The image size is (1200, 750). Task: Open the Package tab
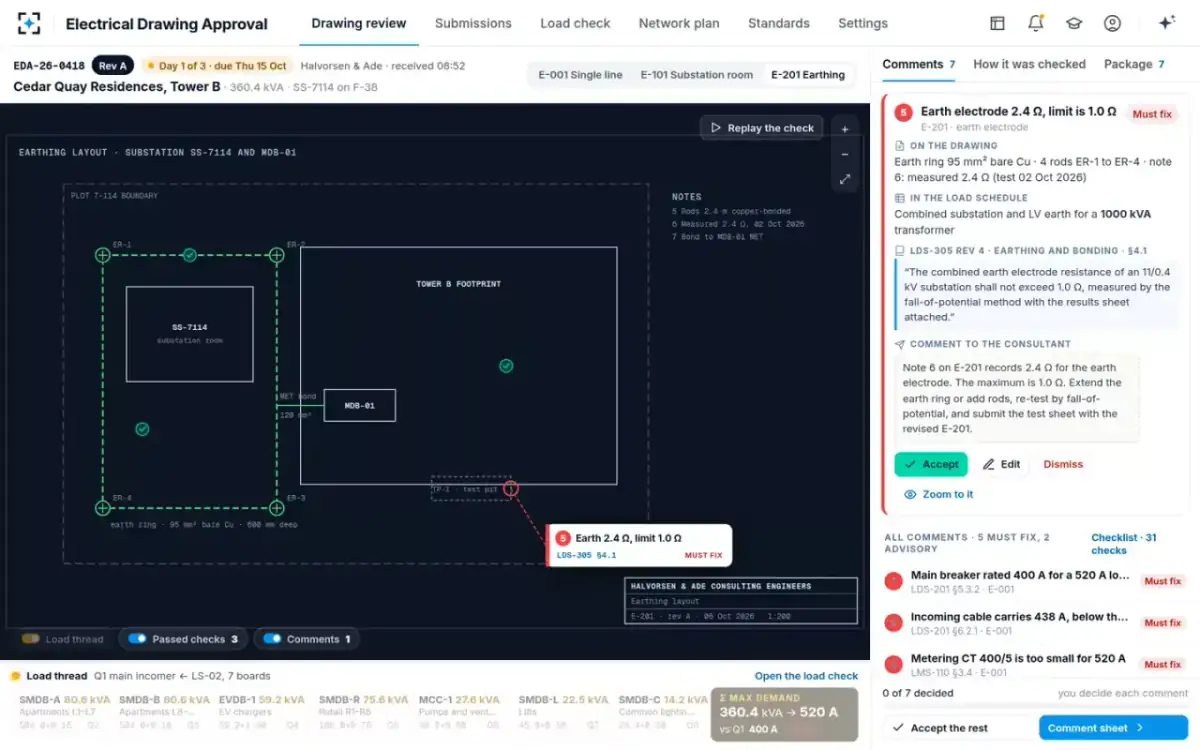coord(1134,64)
